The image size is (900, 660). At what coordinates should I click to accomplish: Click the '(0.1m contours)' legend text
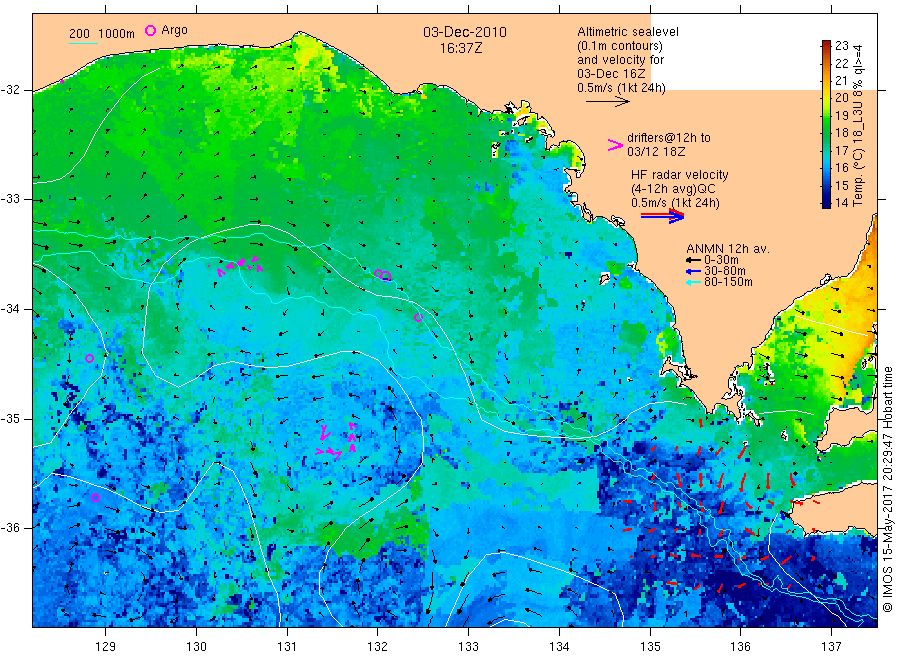click(x=620, y=46)
